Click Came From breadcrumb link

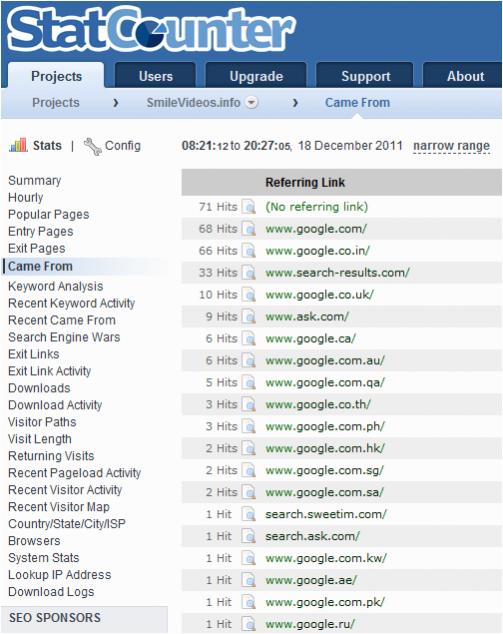tap(357, 103)
